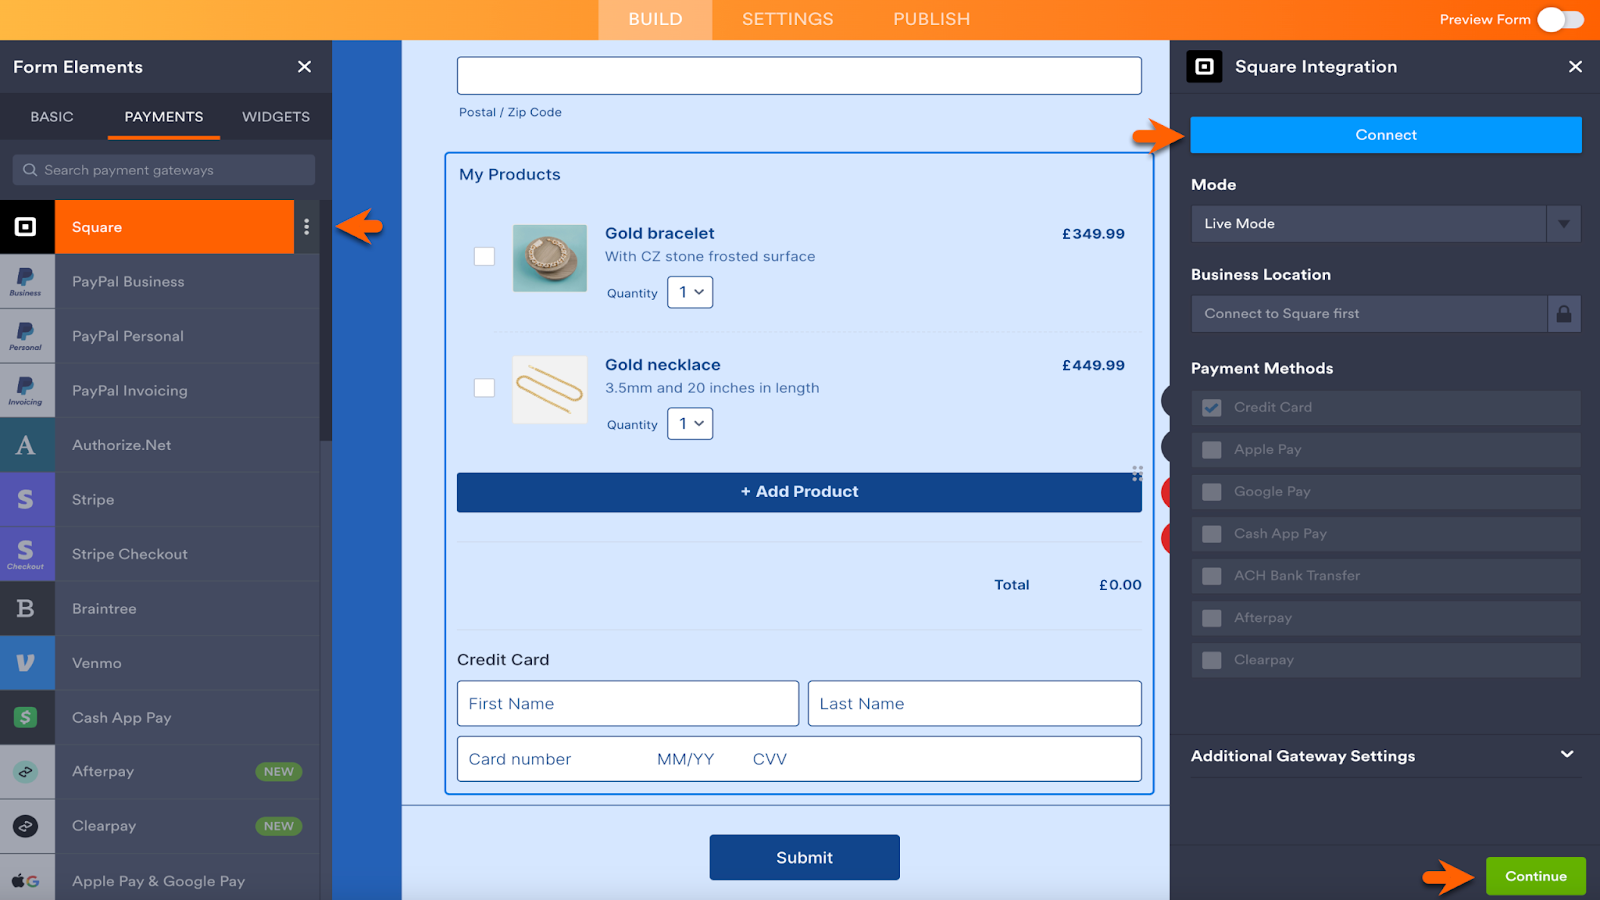This screenshot has height=900, width=1600.
Task: Click the Business Location lock icon
Action: pos(1564,314)
